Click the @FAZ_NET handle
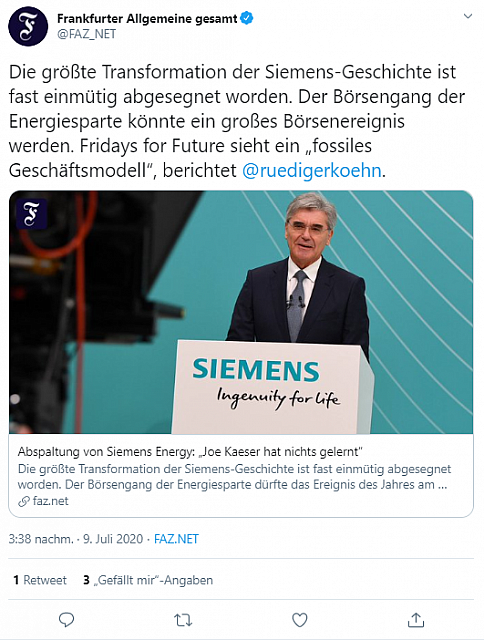Image resolution: width=484 pixels, height=640 pixels. tap(87, 34)
